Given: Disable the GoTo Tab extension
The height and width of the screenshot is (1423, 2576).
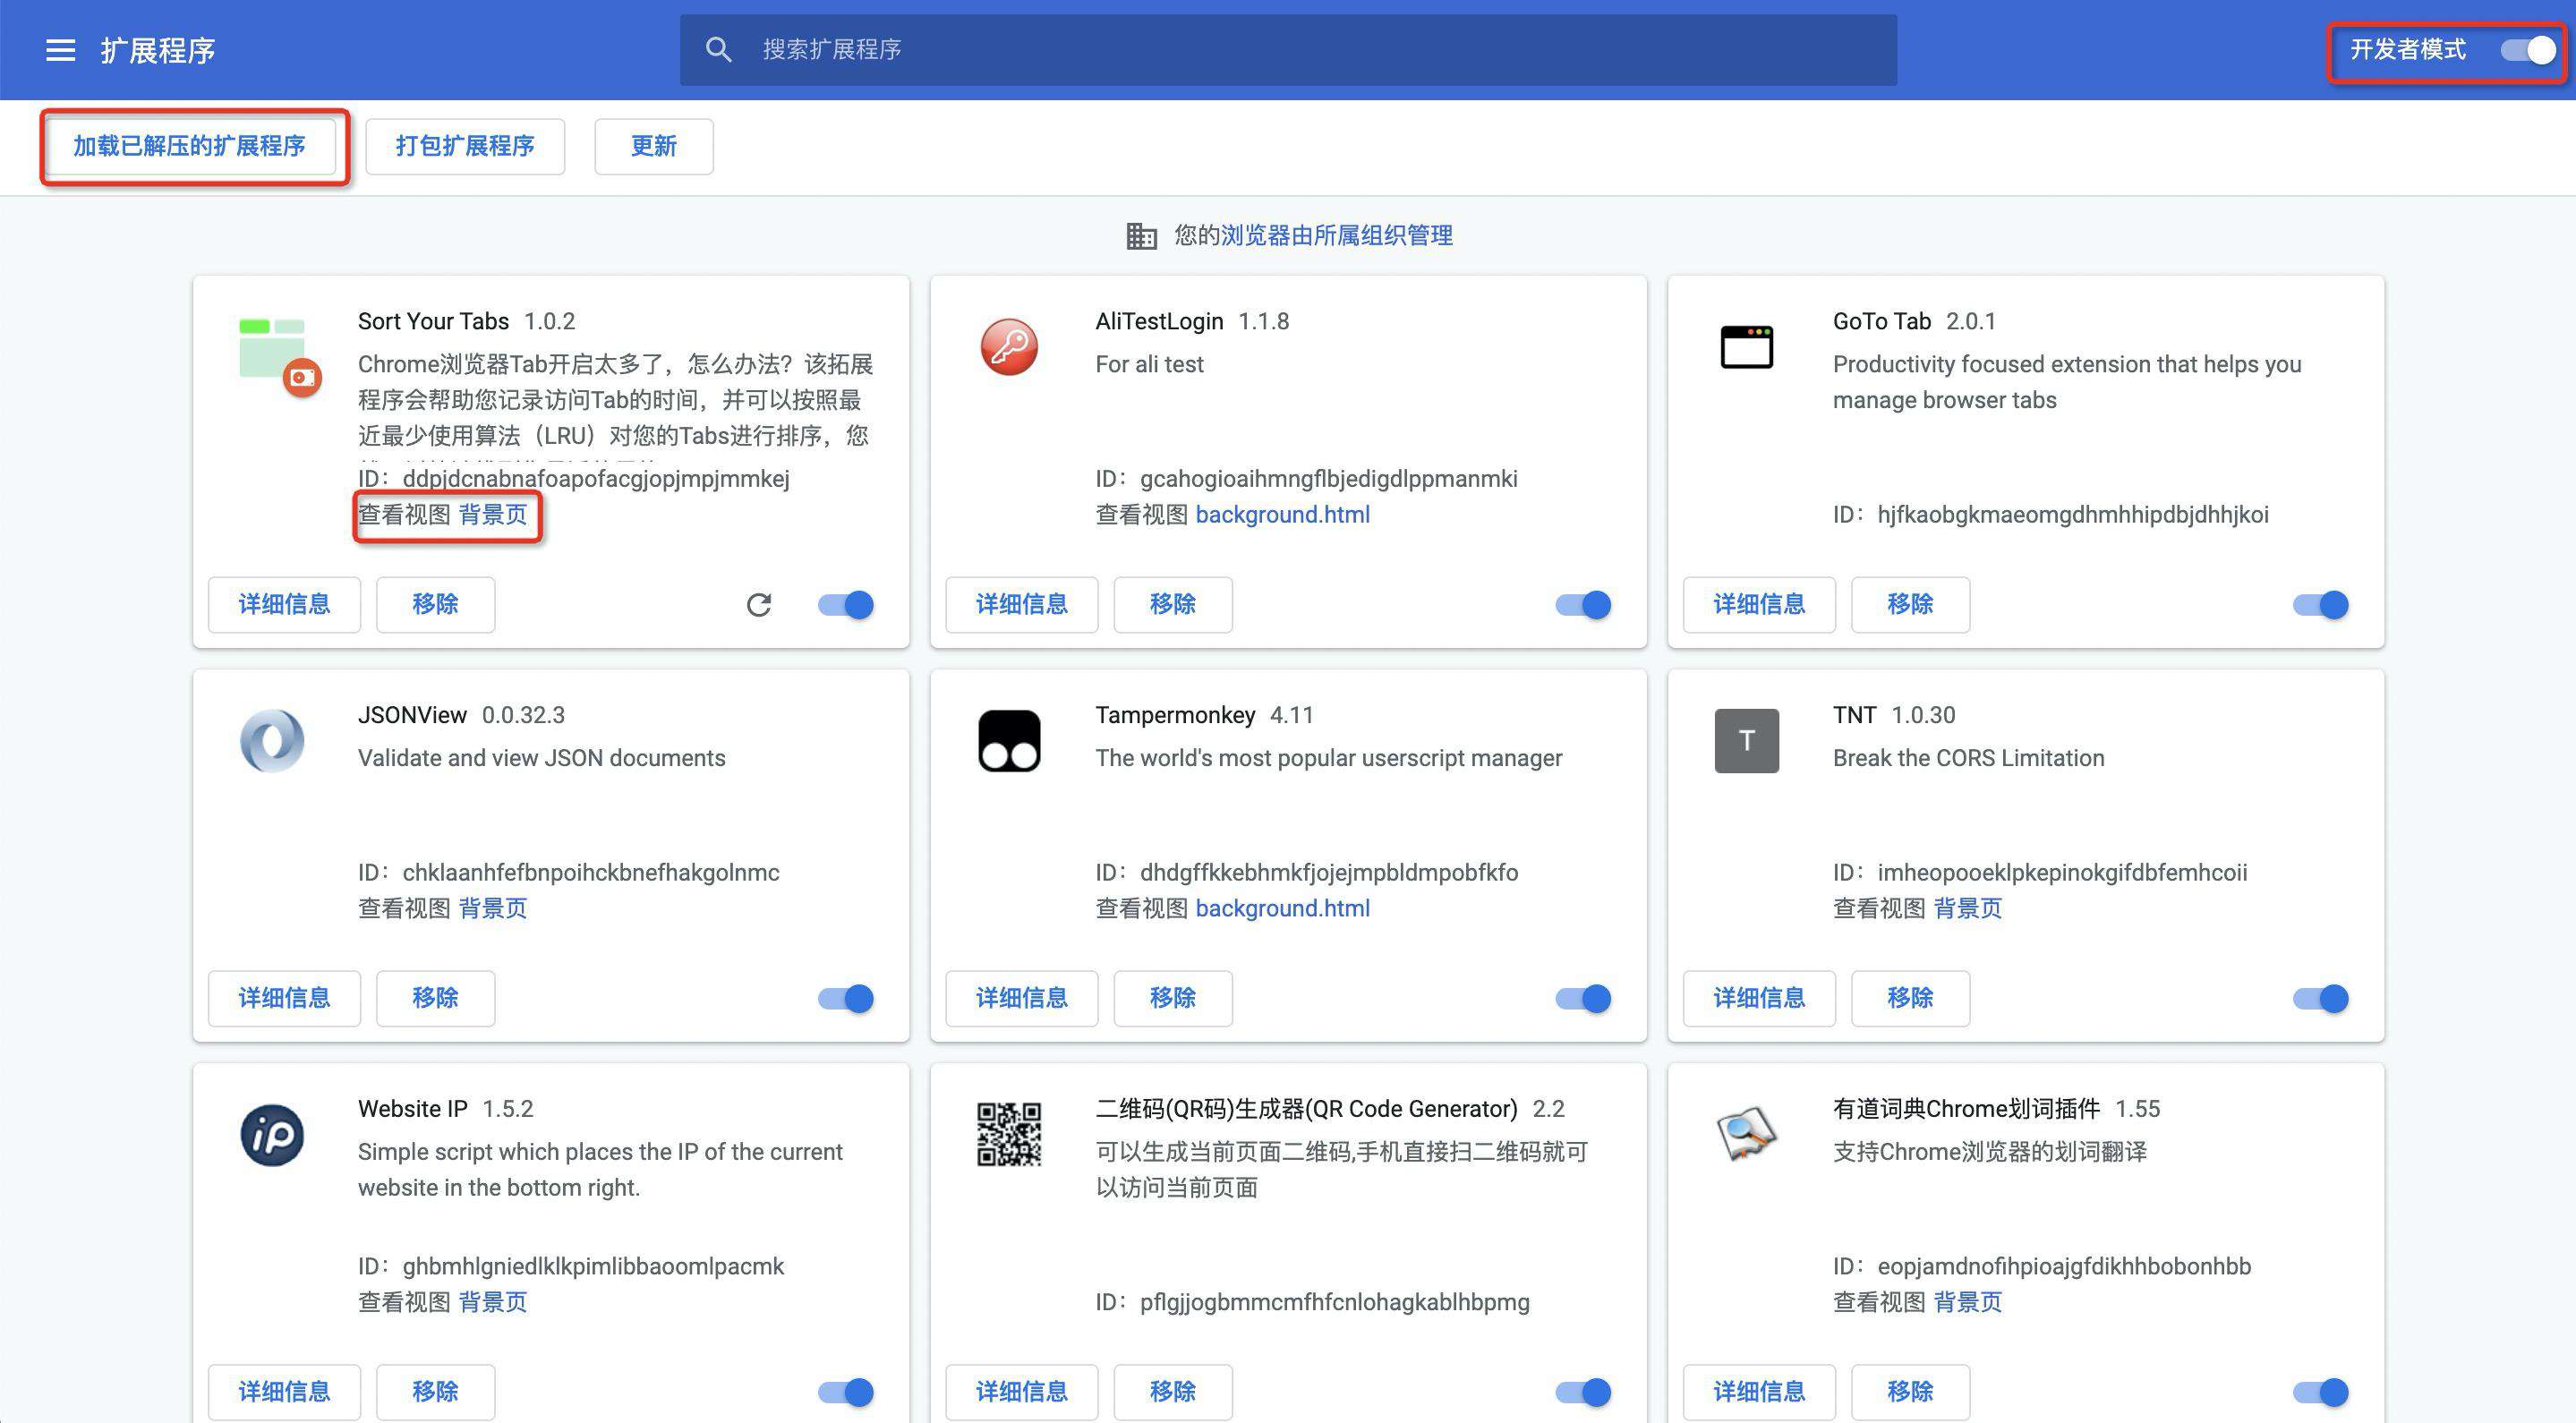Looking at the screenshot, I should pyautogui.click(x=2320, y=604).
